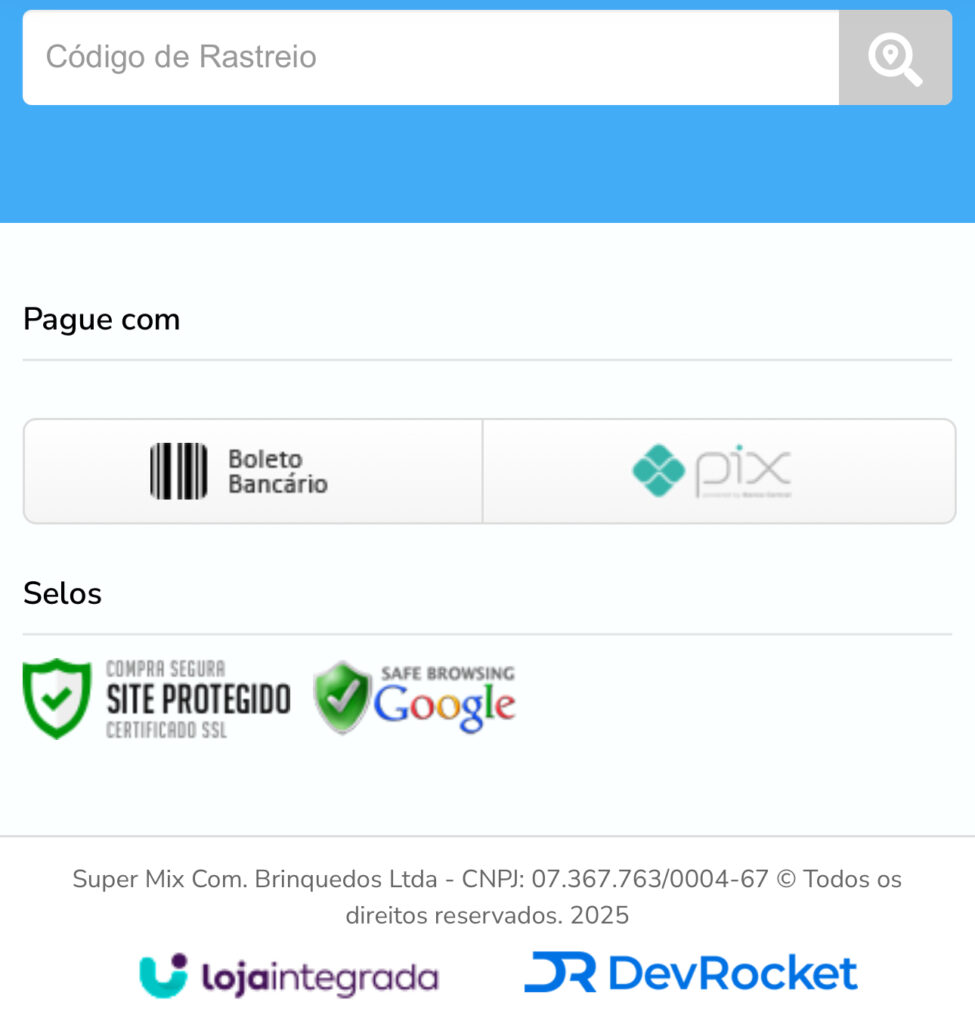Viewport: 975px width, 1024px height.
Task: Click the pix wordmark text
Action: coord(743,471)
